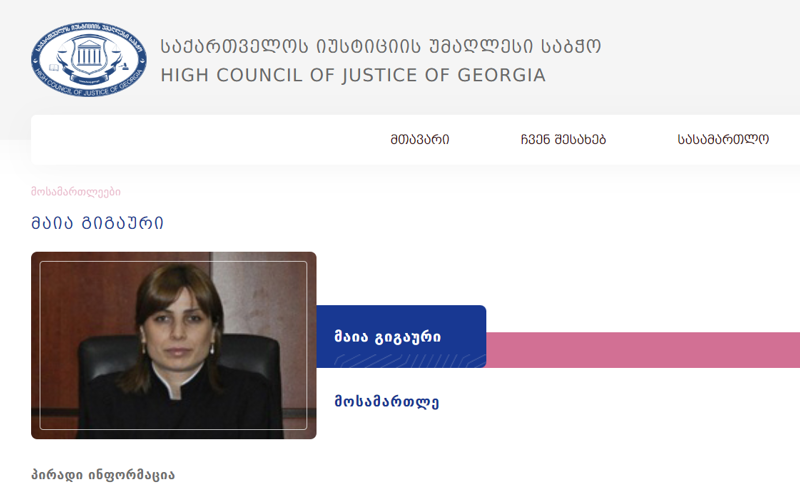
Task: Click the open book symbol inside the emblem
Action: 54,67
